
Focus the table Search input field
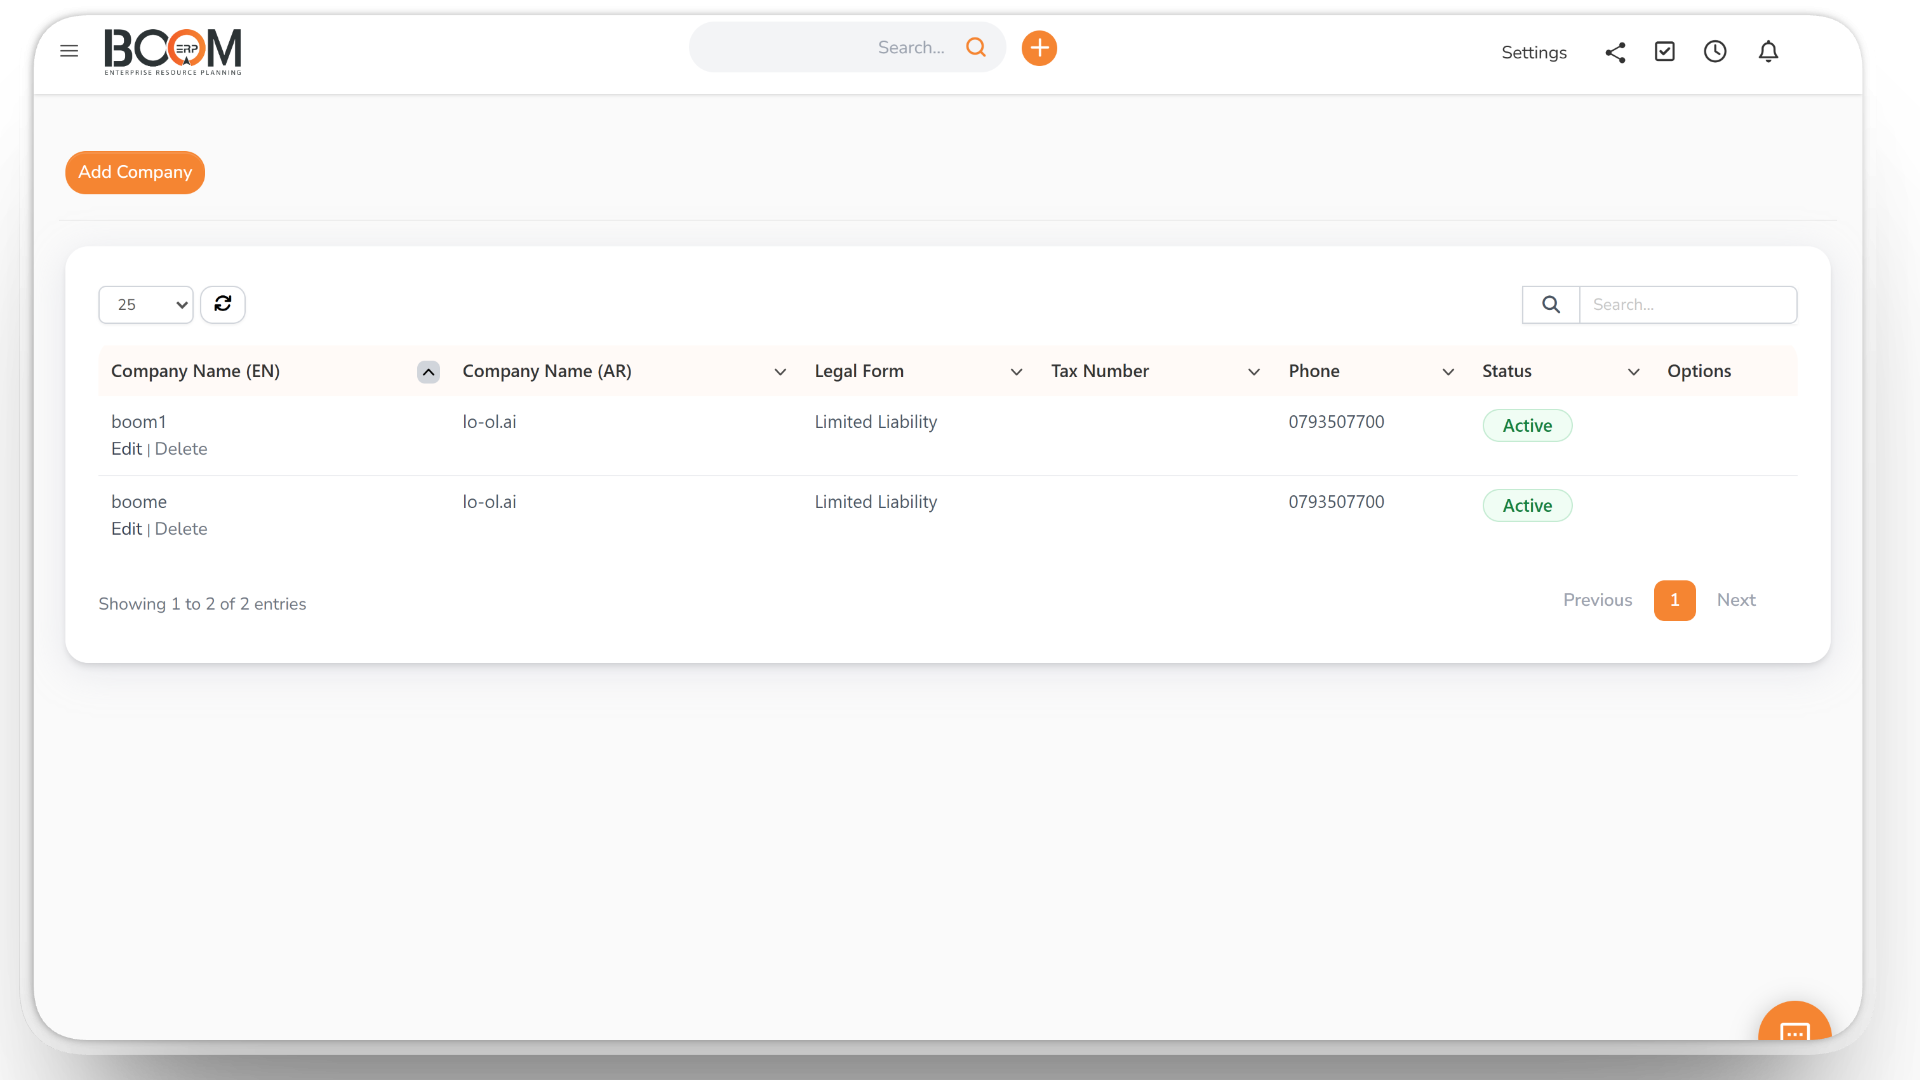tap(1688, 305)
